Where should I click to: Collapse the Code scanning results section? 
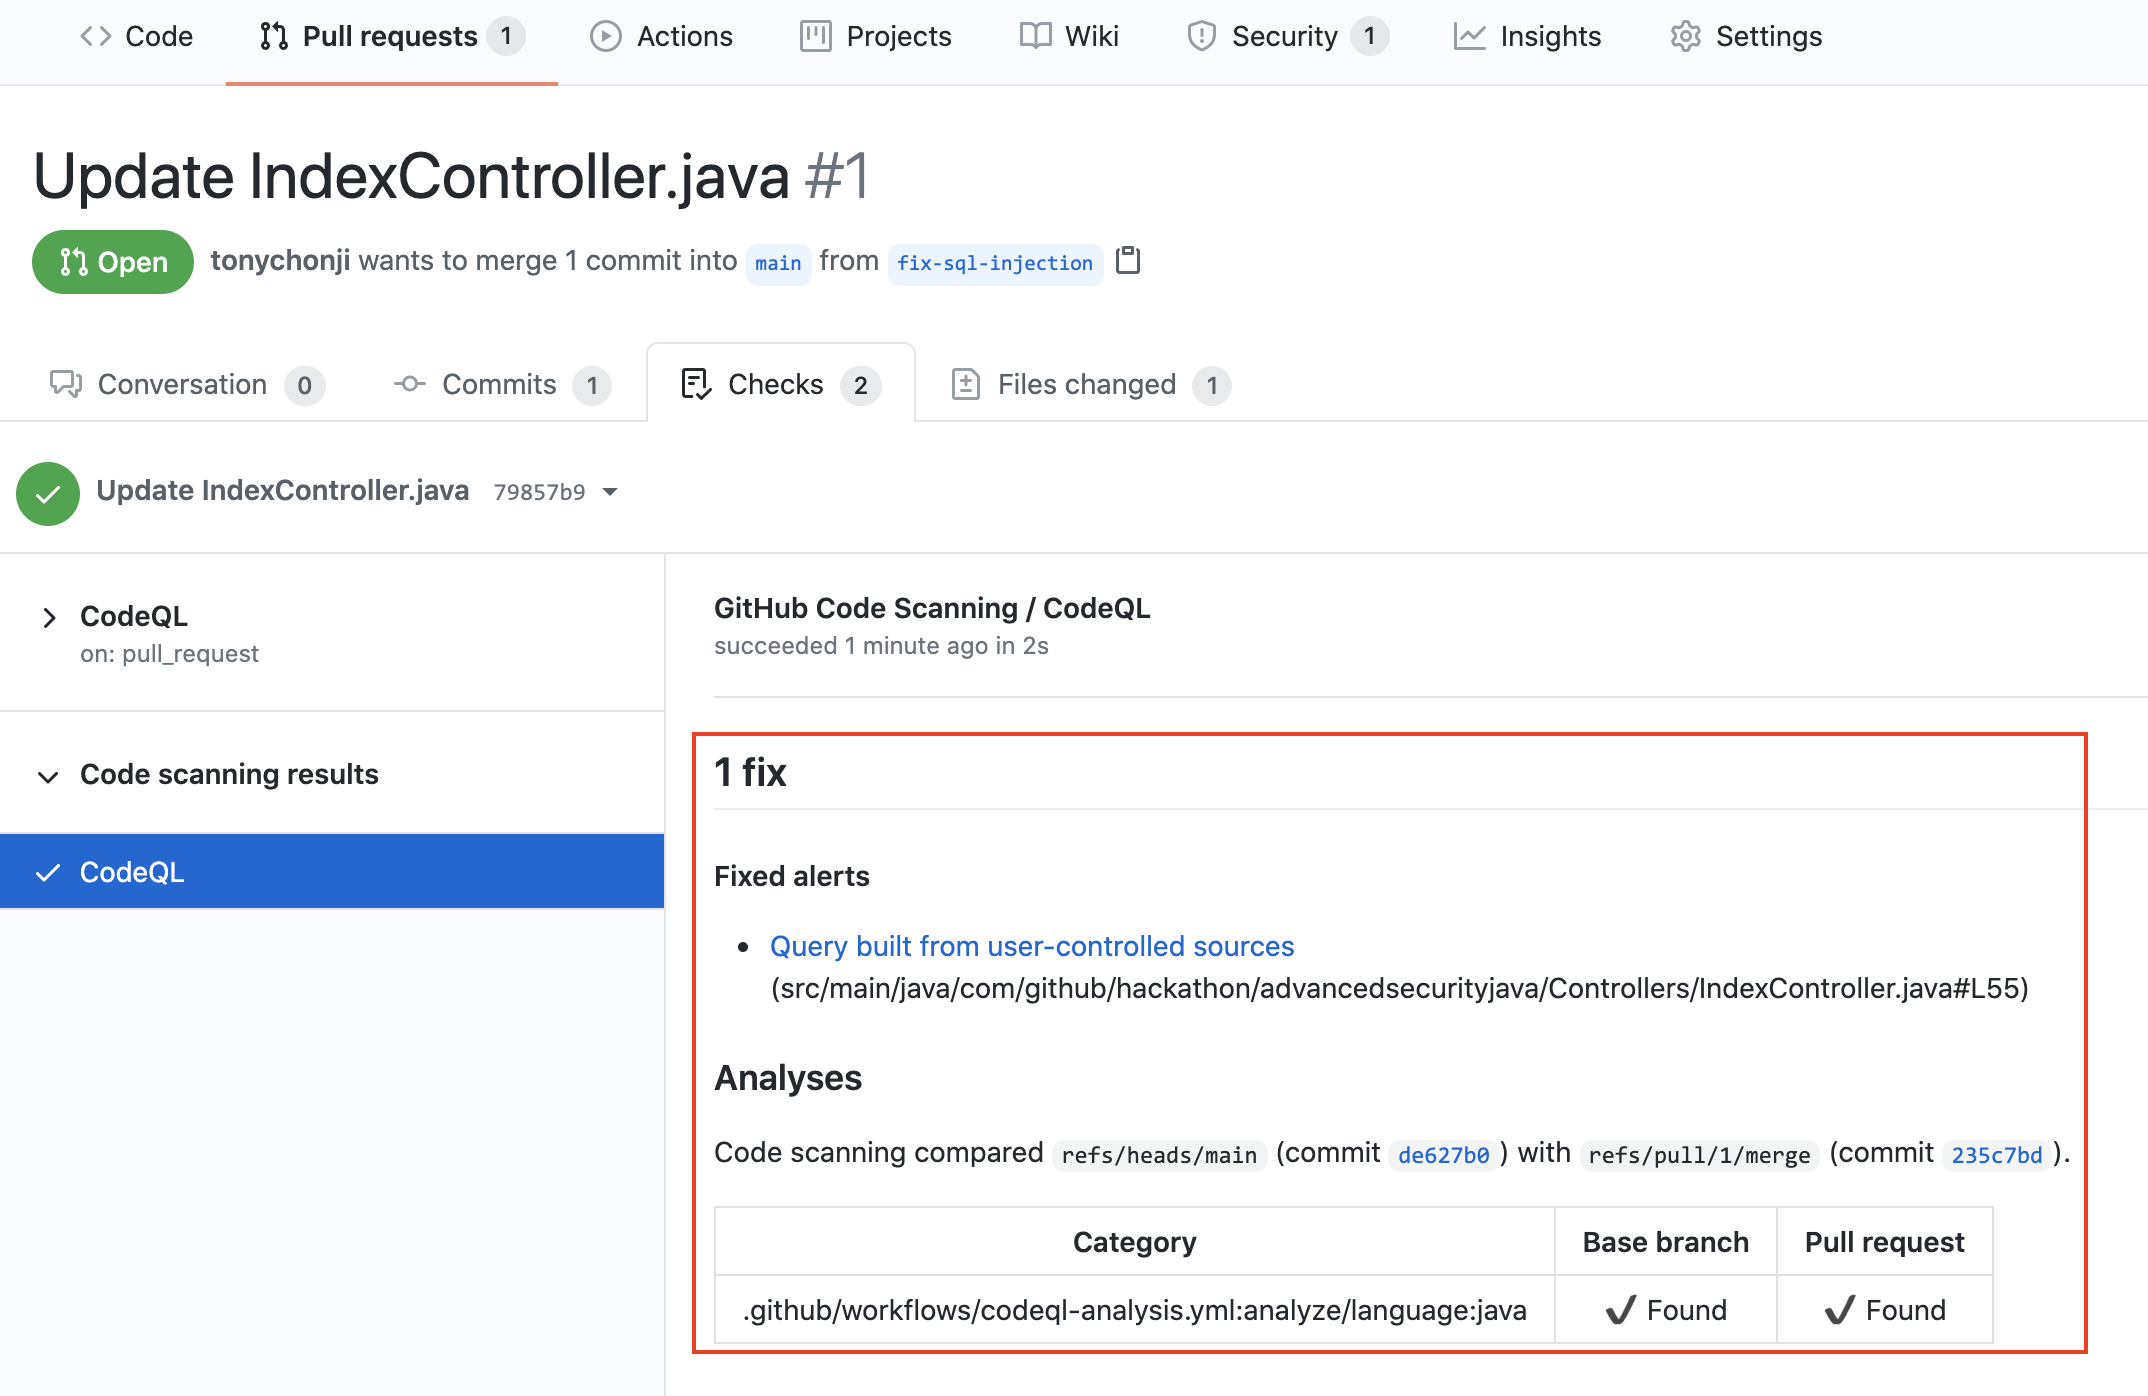[x=48, y=776]
